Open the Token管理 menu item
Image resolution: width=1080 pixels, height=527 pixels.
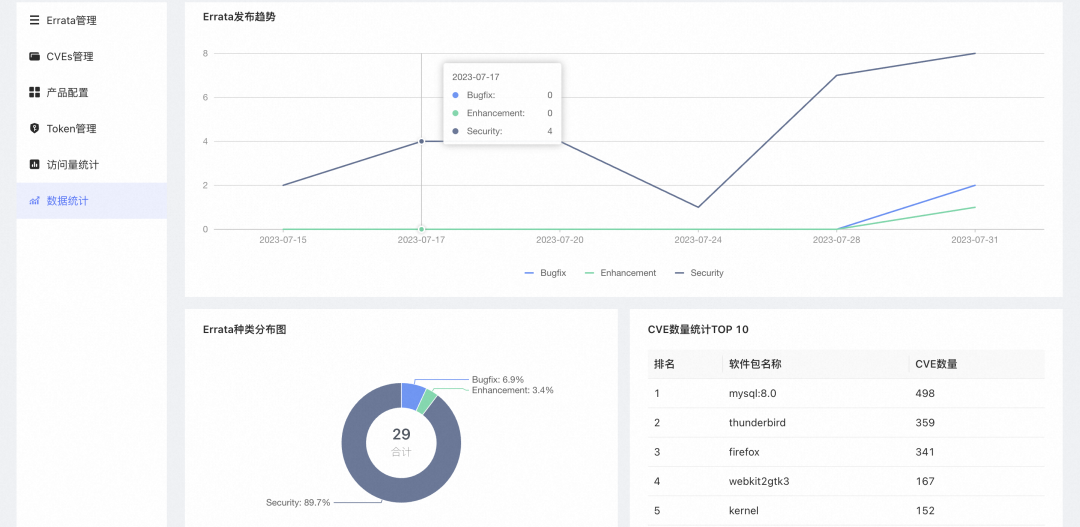pyautogui.click(x=92, y=129)
